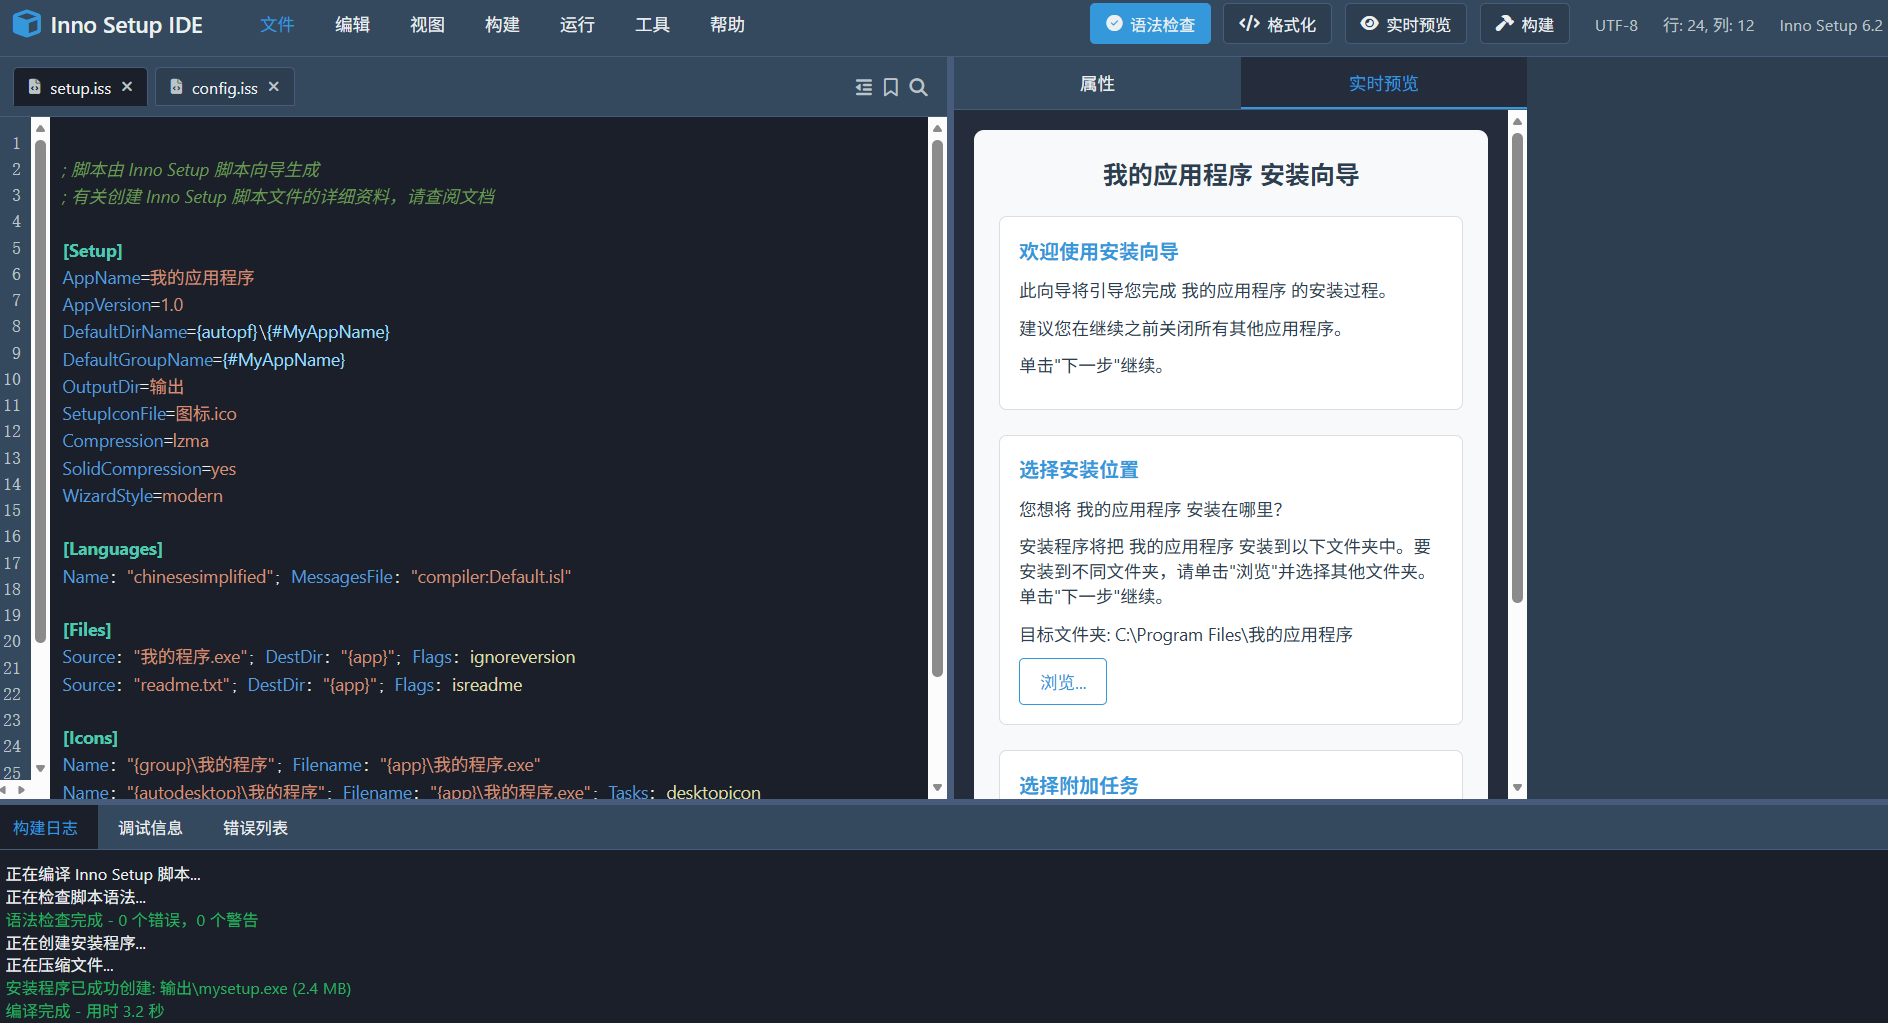Open the 工具 menu

pos(652,25)
